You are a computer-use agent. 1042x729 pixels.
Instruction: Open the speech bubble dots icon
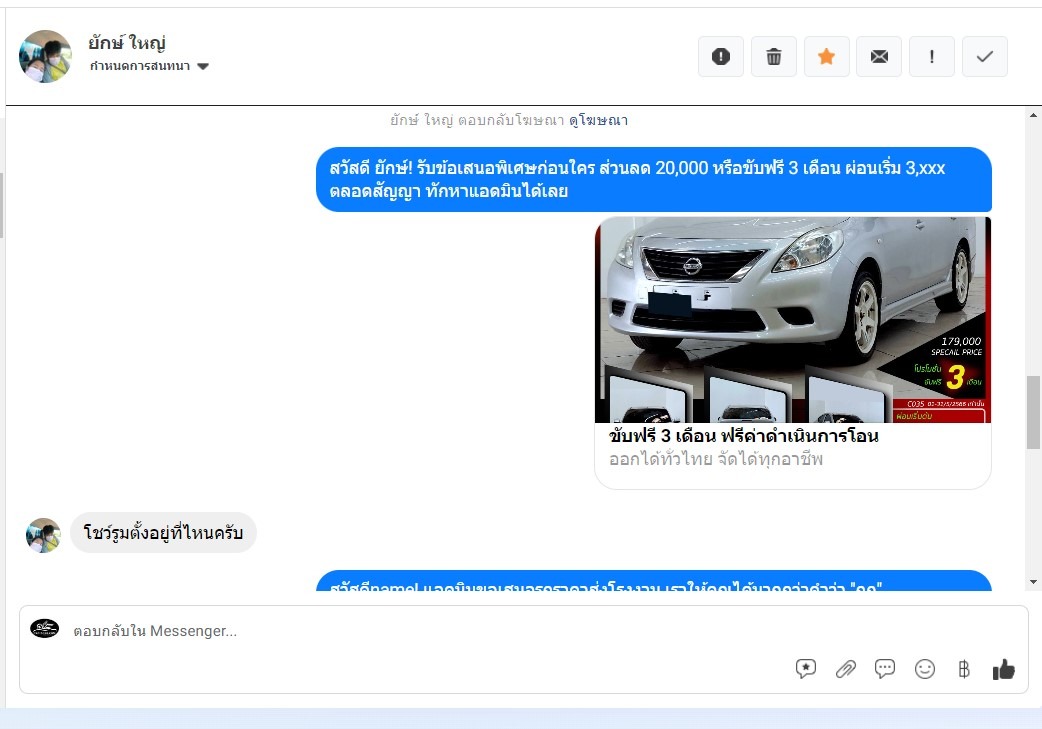(885, 669)
